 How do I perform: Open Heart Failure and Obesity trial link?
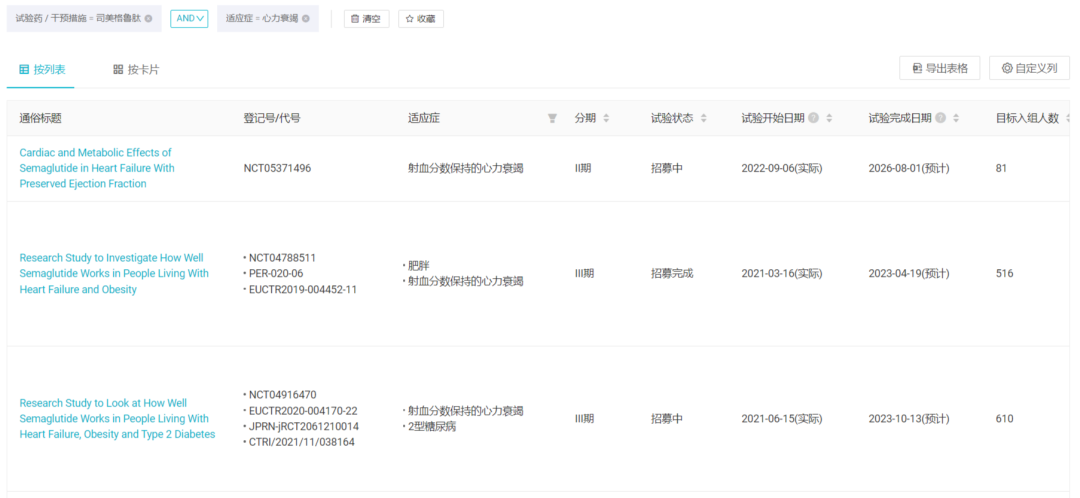pyautogui.click(x=114, y=273)
